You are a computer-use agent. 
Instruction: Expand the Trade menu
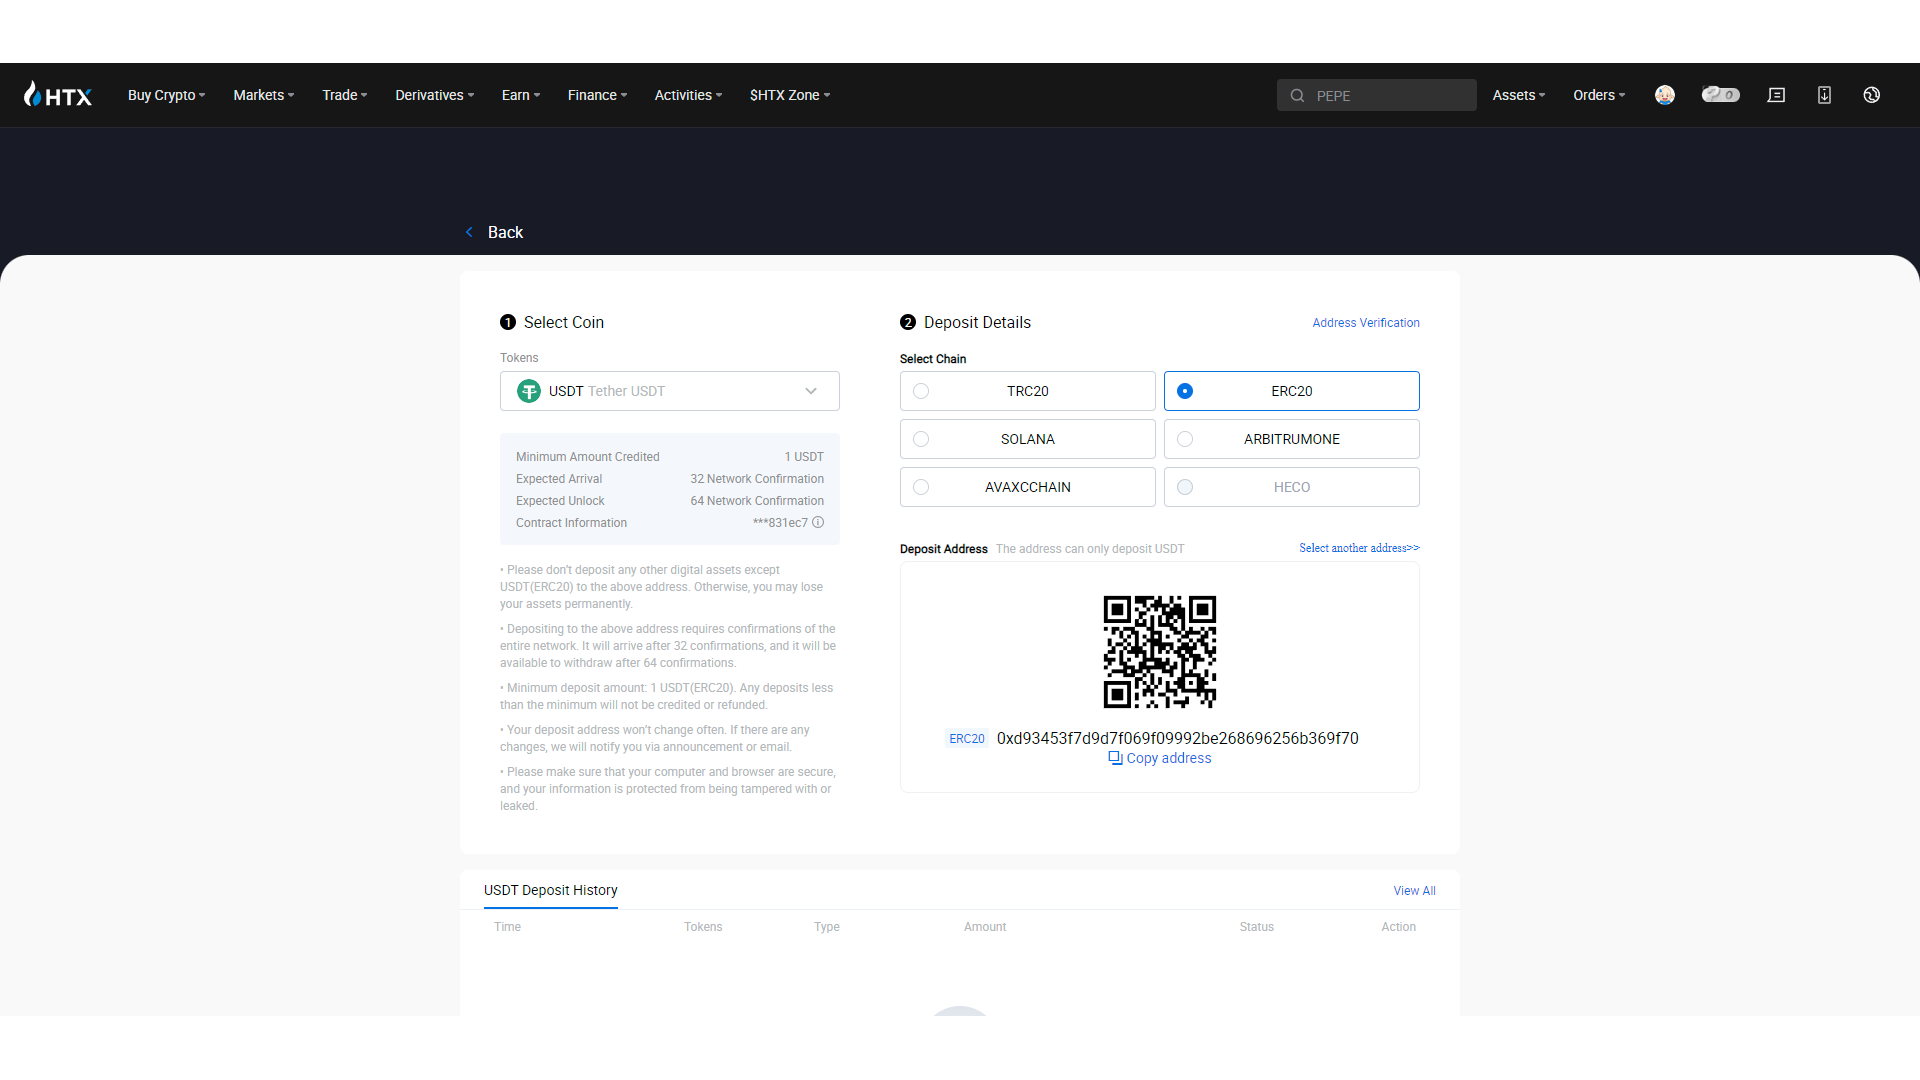click(345, 95)
